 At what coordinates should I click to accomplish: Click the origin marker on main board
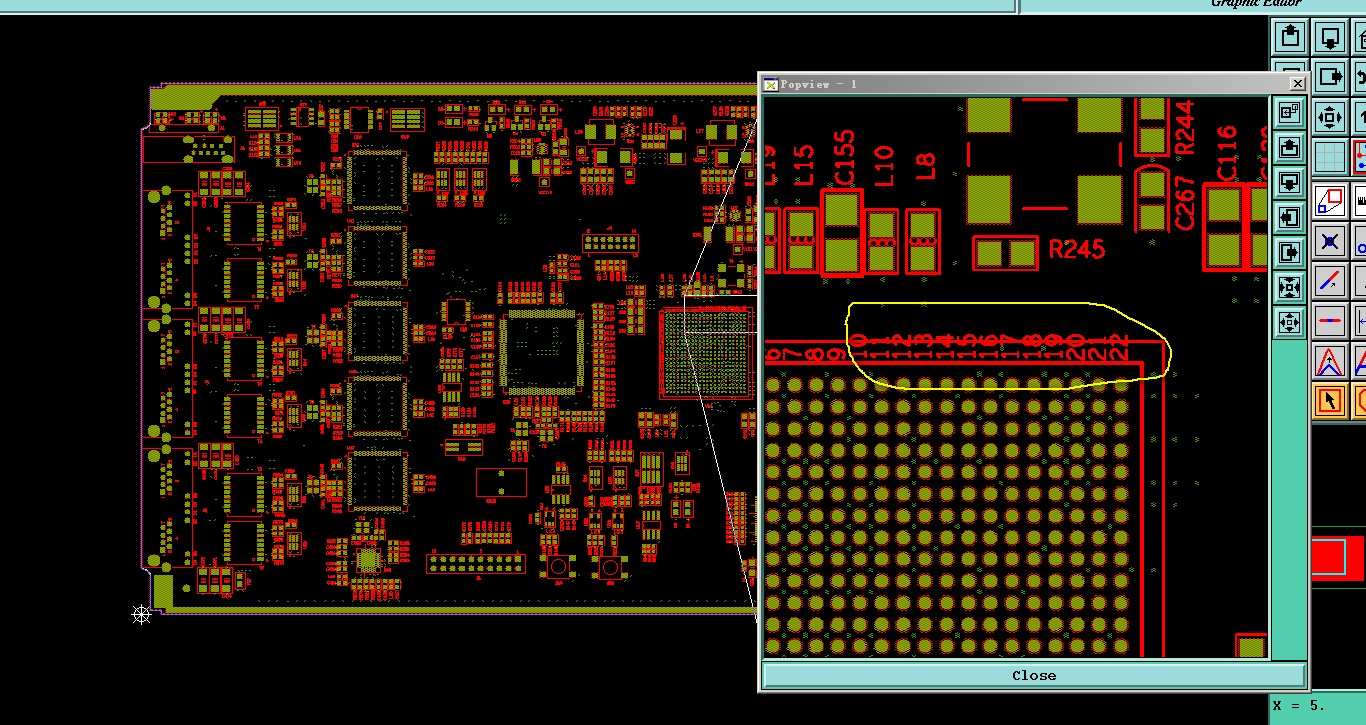141,614
